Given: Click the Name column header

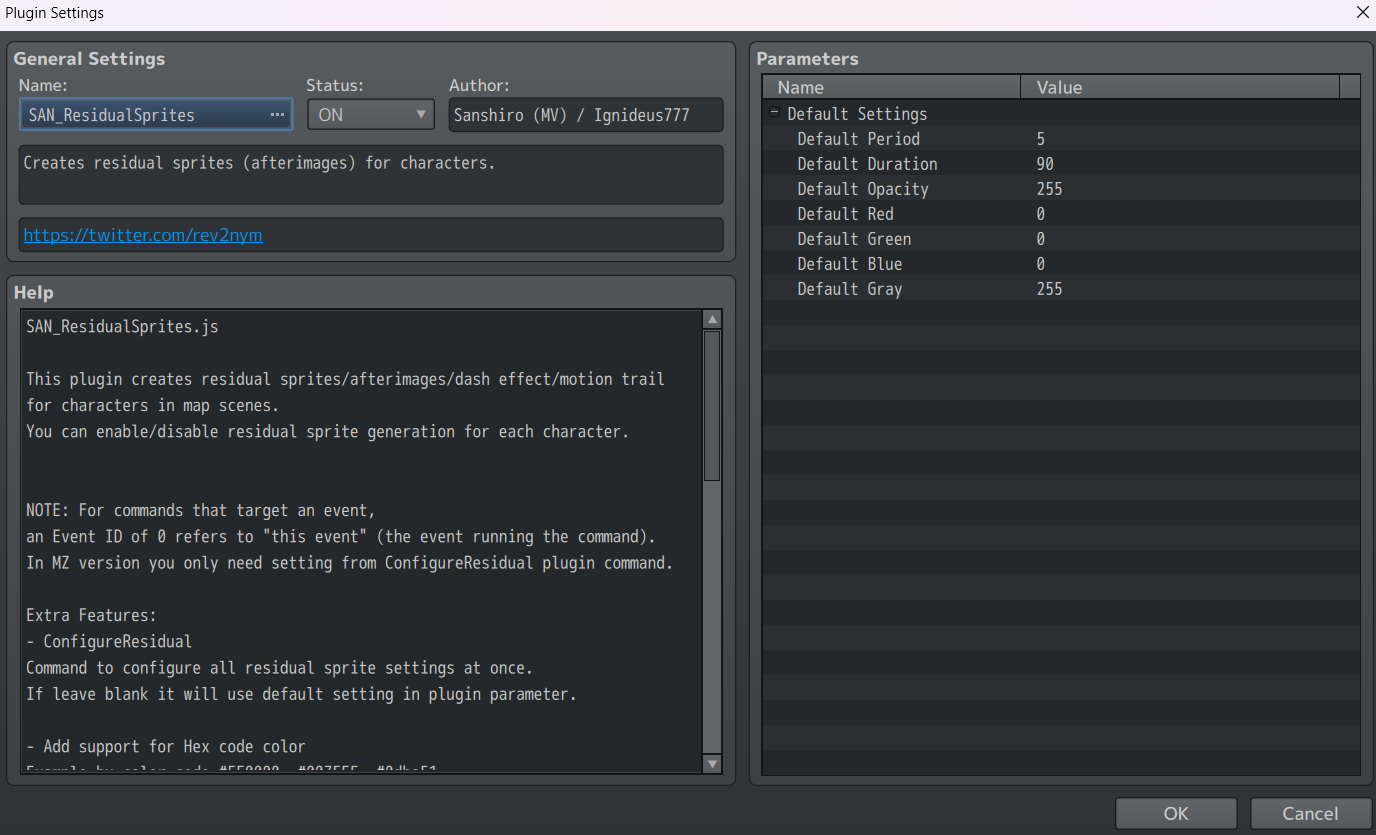Looking at the screenshot, I should pos(891,88).
